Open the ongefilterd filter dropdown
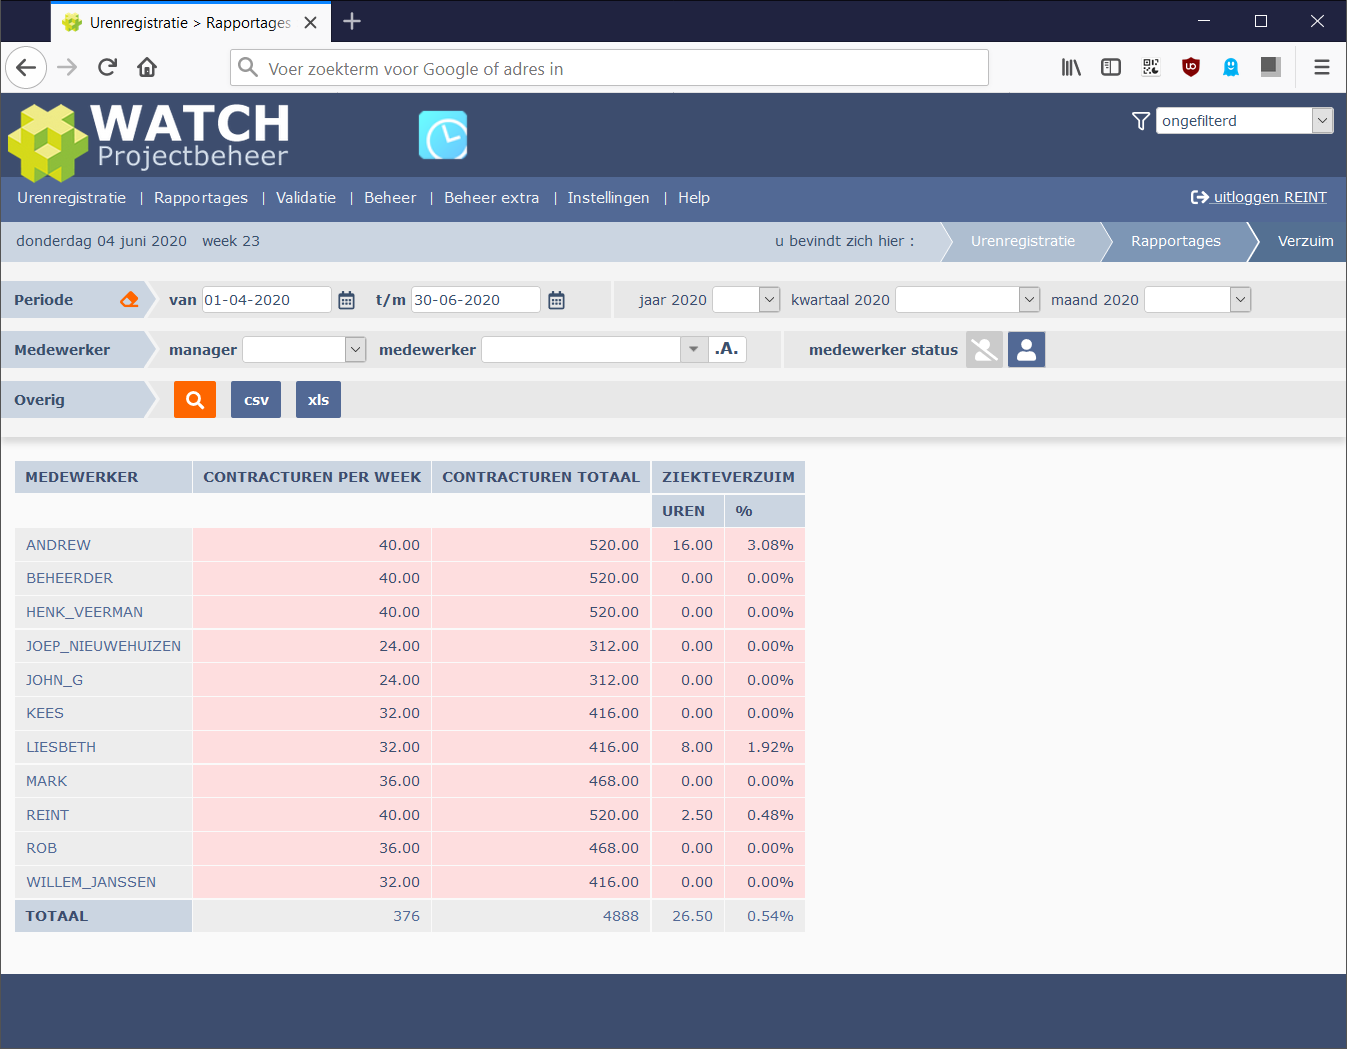 [1244, 121]
